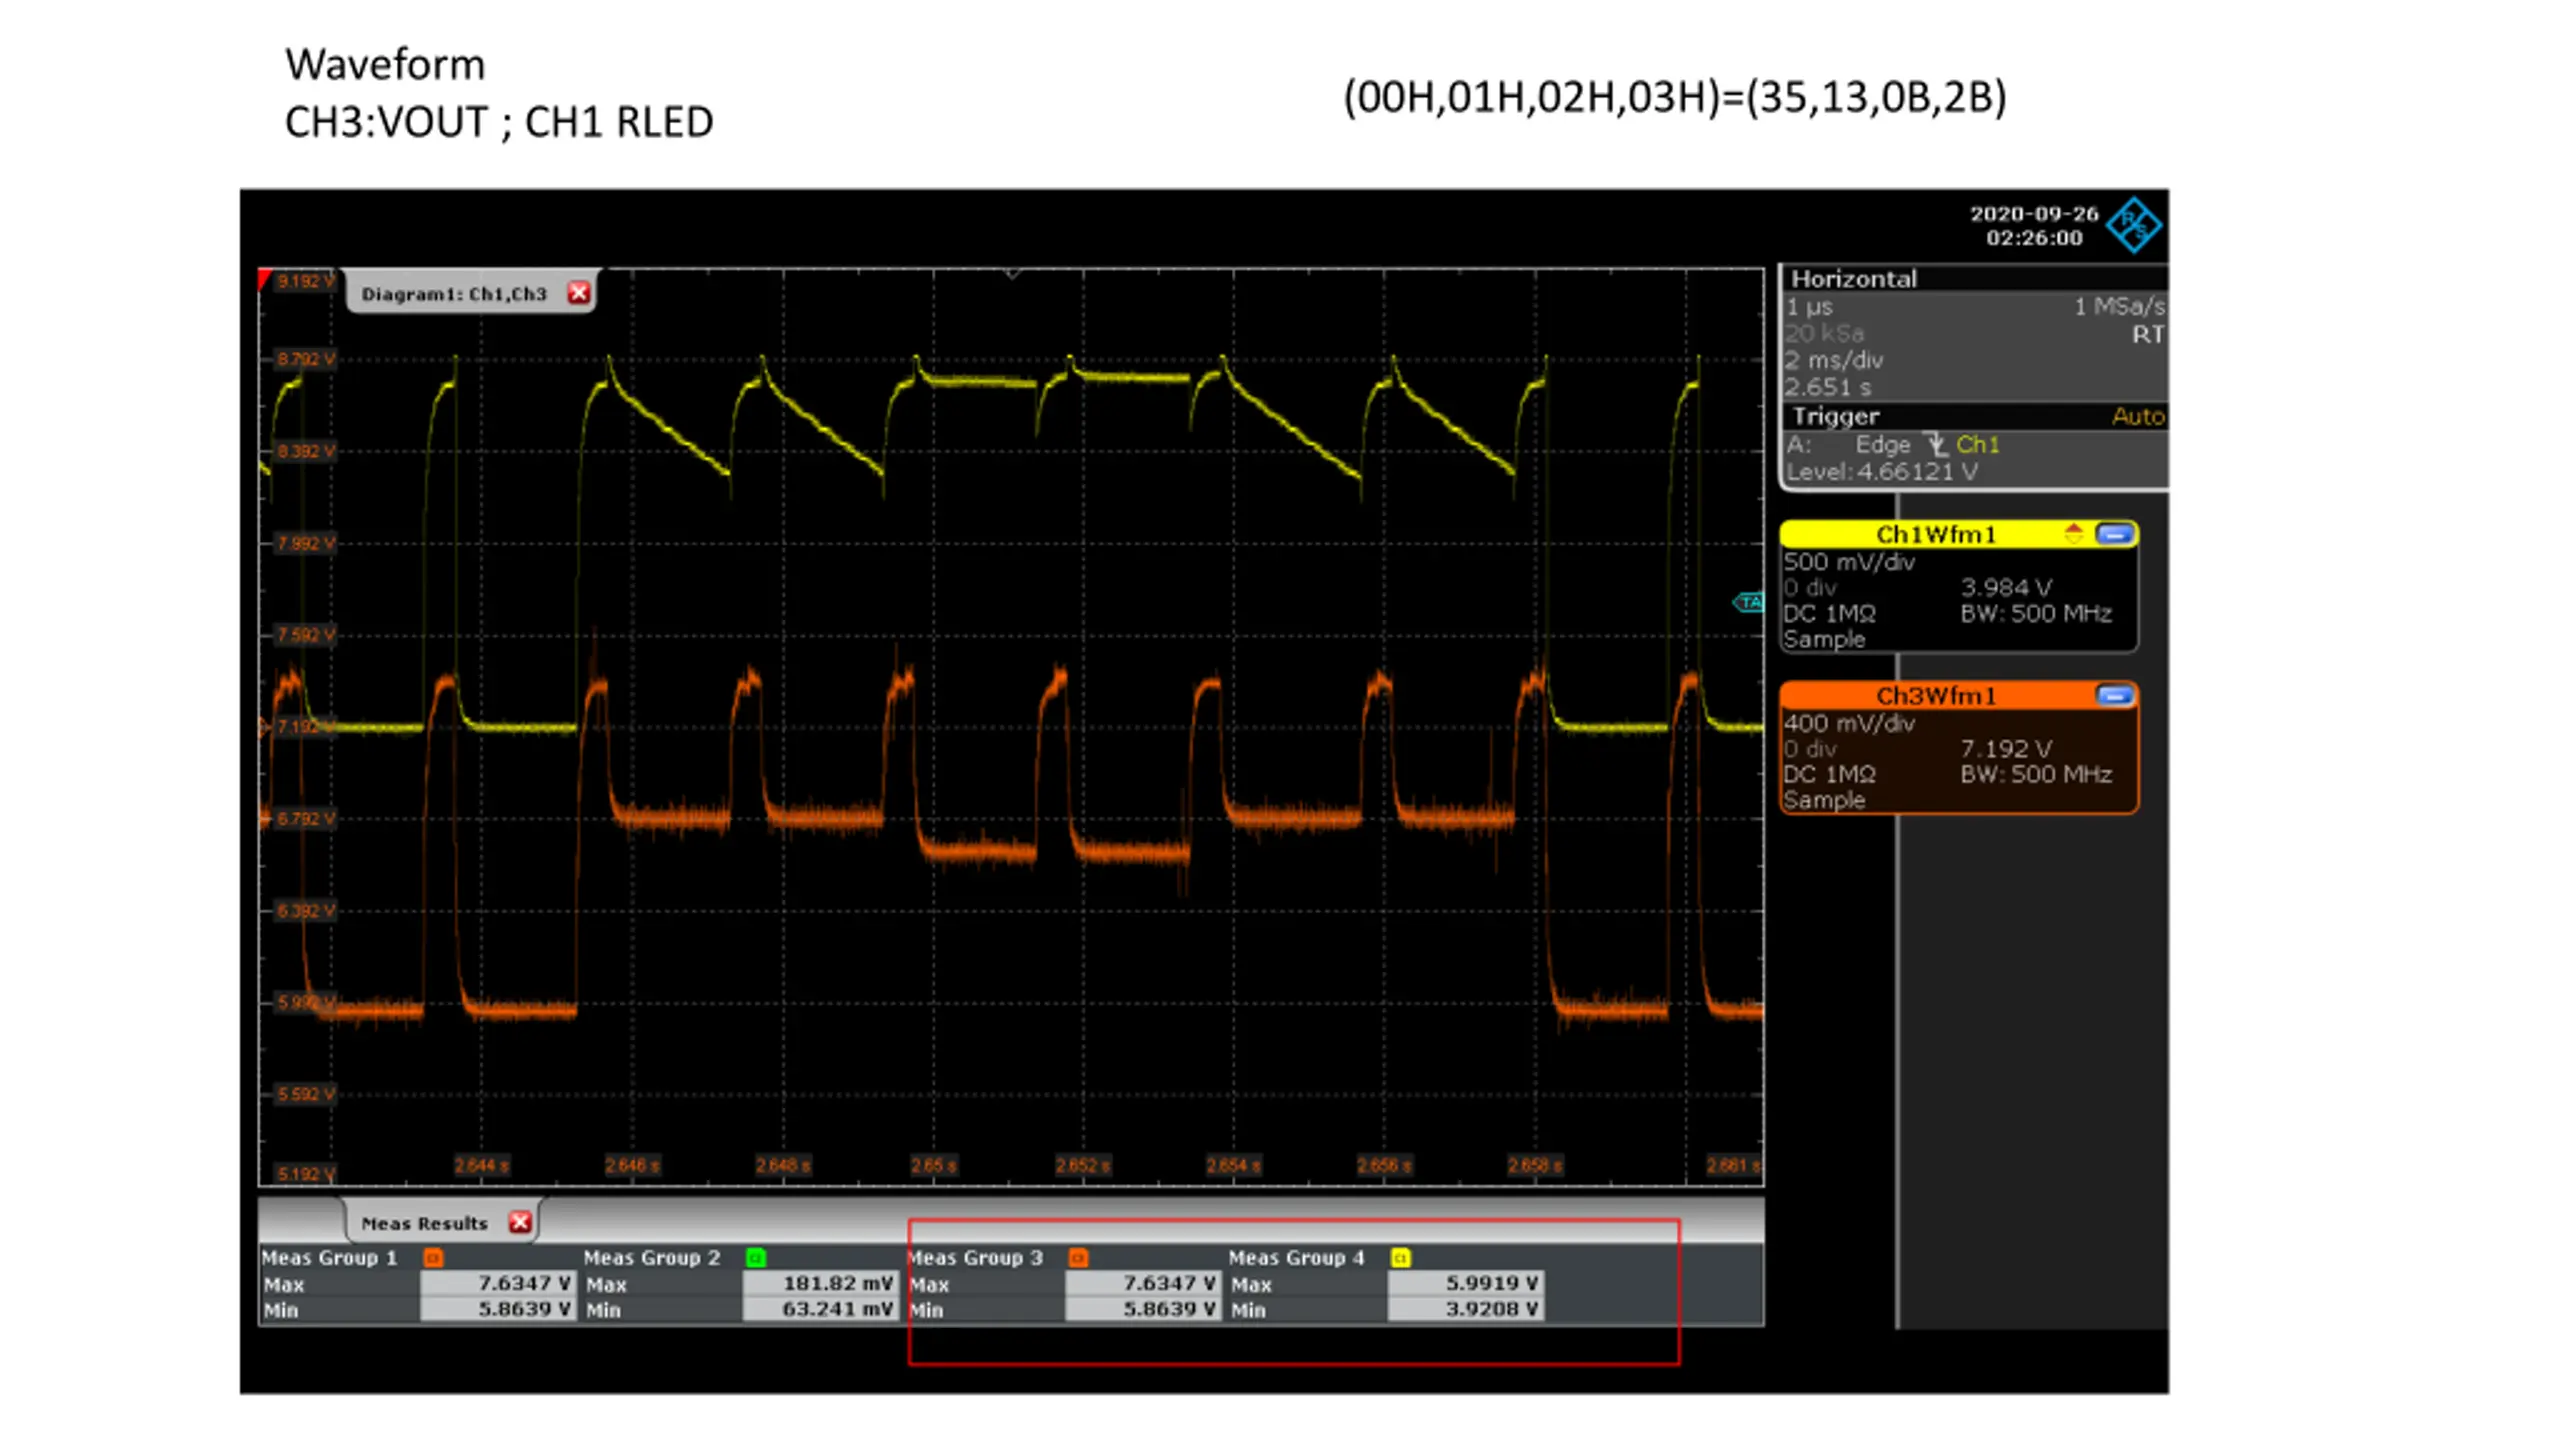2560x1440 pixels.
Task: Click the 2 ms/div time scale value
Action: point(1834,360)
